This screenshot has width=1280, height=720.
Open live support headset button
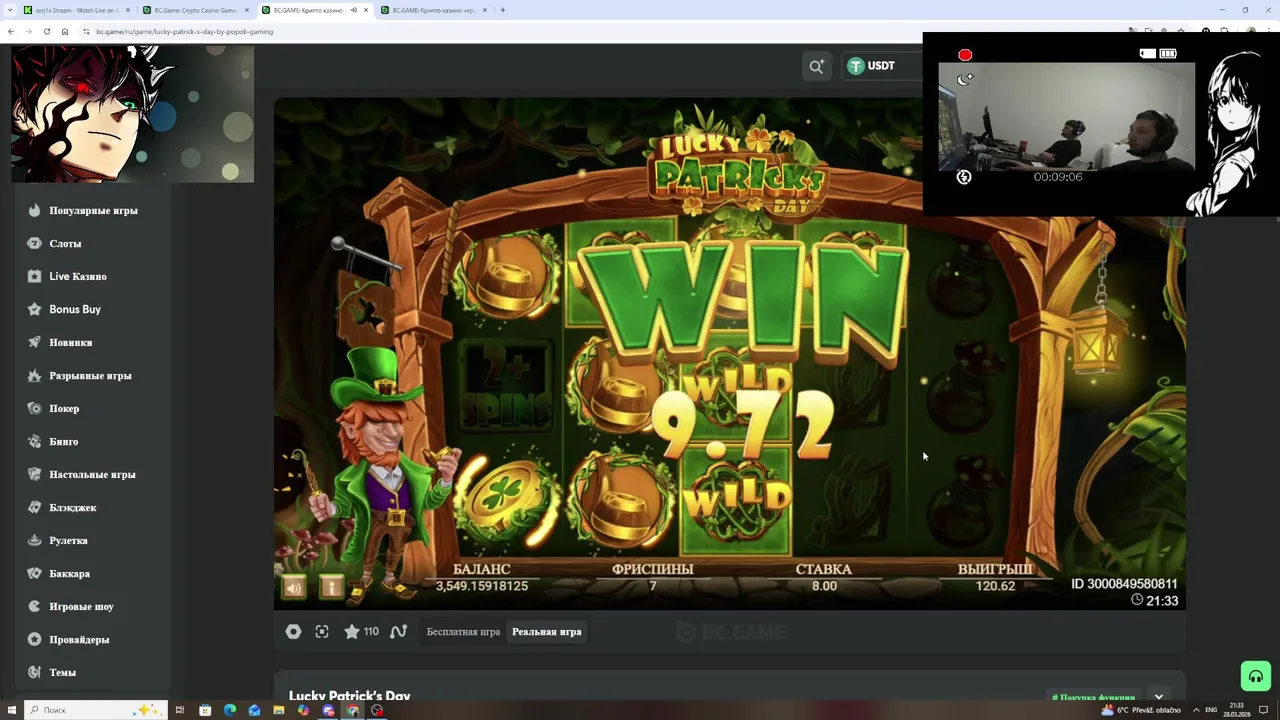[x=1256, y=676]
